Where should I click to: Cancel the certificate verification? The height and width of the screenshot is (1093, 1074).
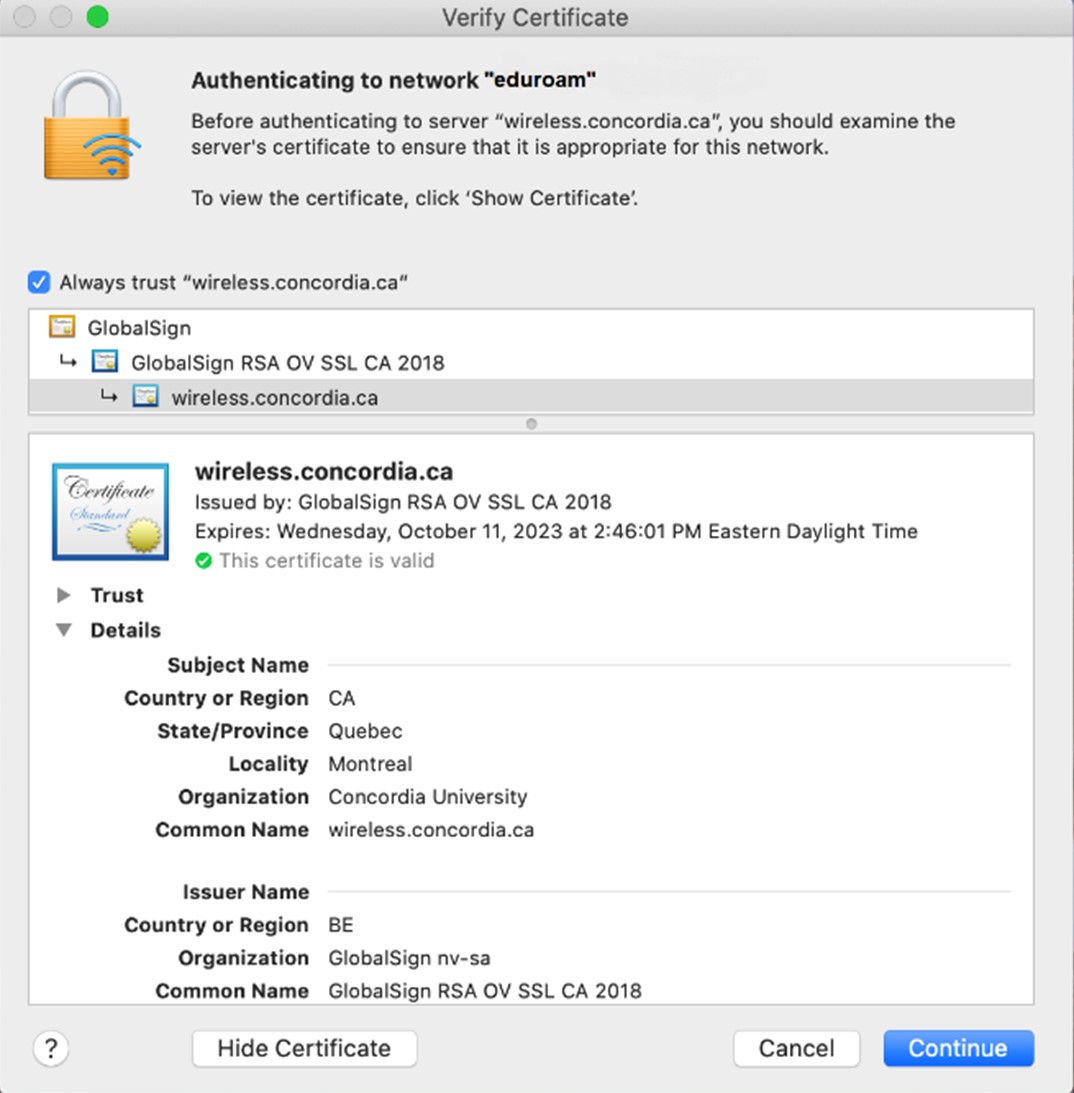(797, 1048)
